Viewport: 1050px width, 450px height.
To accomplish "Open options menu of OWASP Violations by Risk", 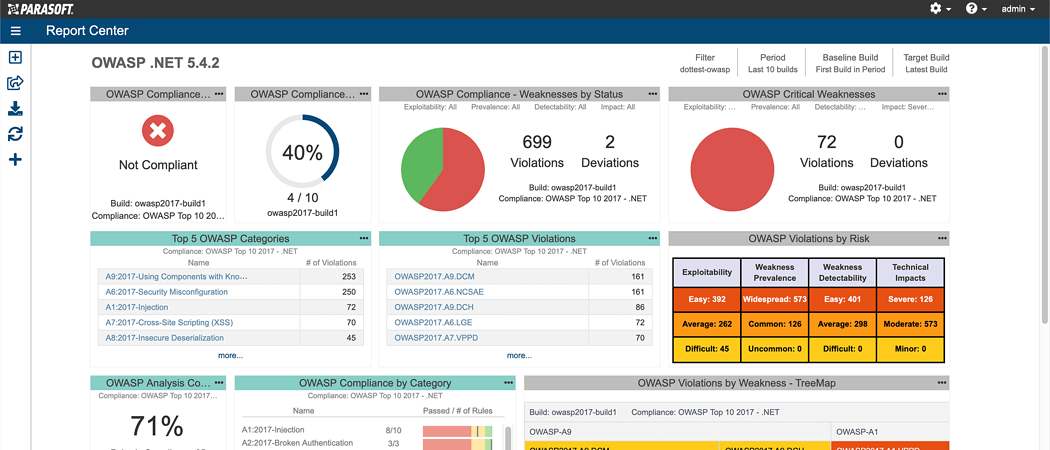I will (942, 238).
